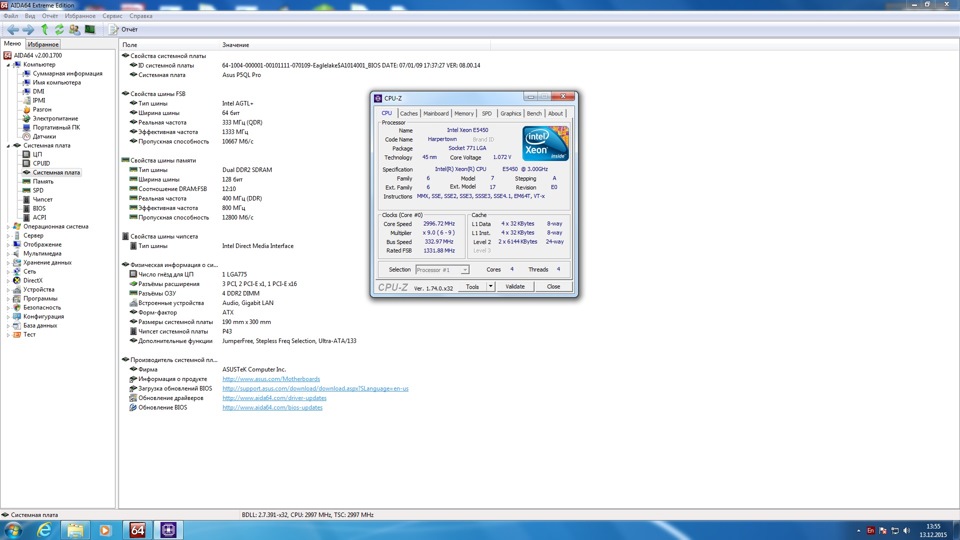Click the Validate button in CPU-Z
The width and height of the screenshot is (960, 540).
(x=515, y=287)
